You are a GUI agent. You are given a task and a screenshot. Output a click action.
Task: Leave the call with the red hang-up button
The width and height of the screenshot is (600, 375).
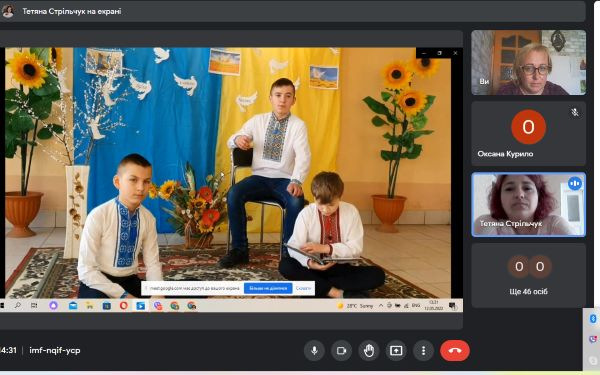(x=455, y=351)
